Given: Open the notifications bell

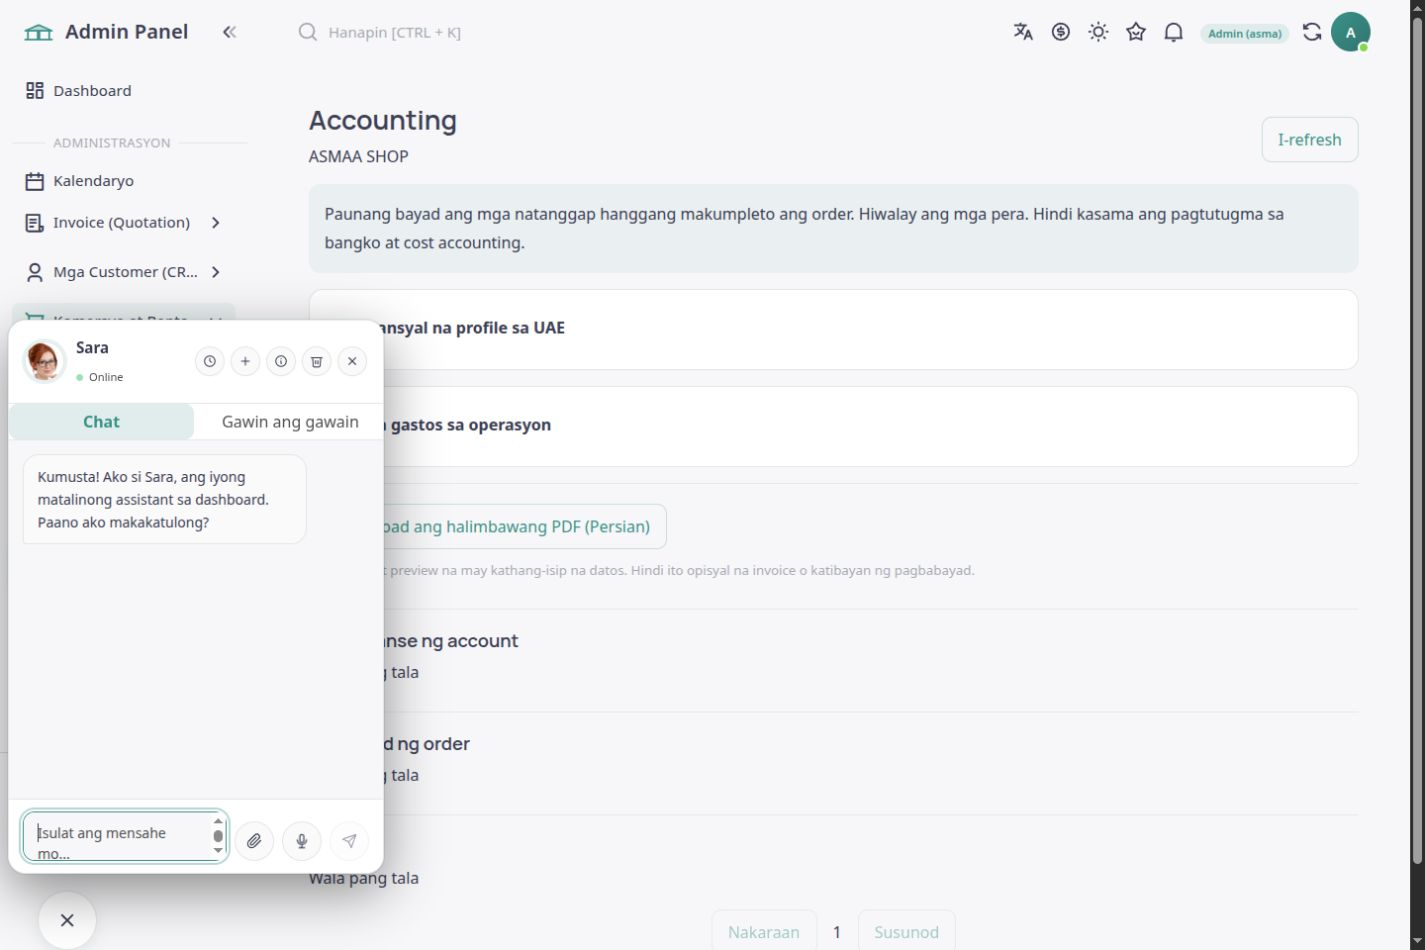Looking at the screenshot, I should click(1174, 32).
